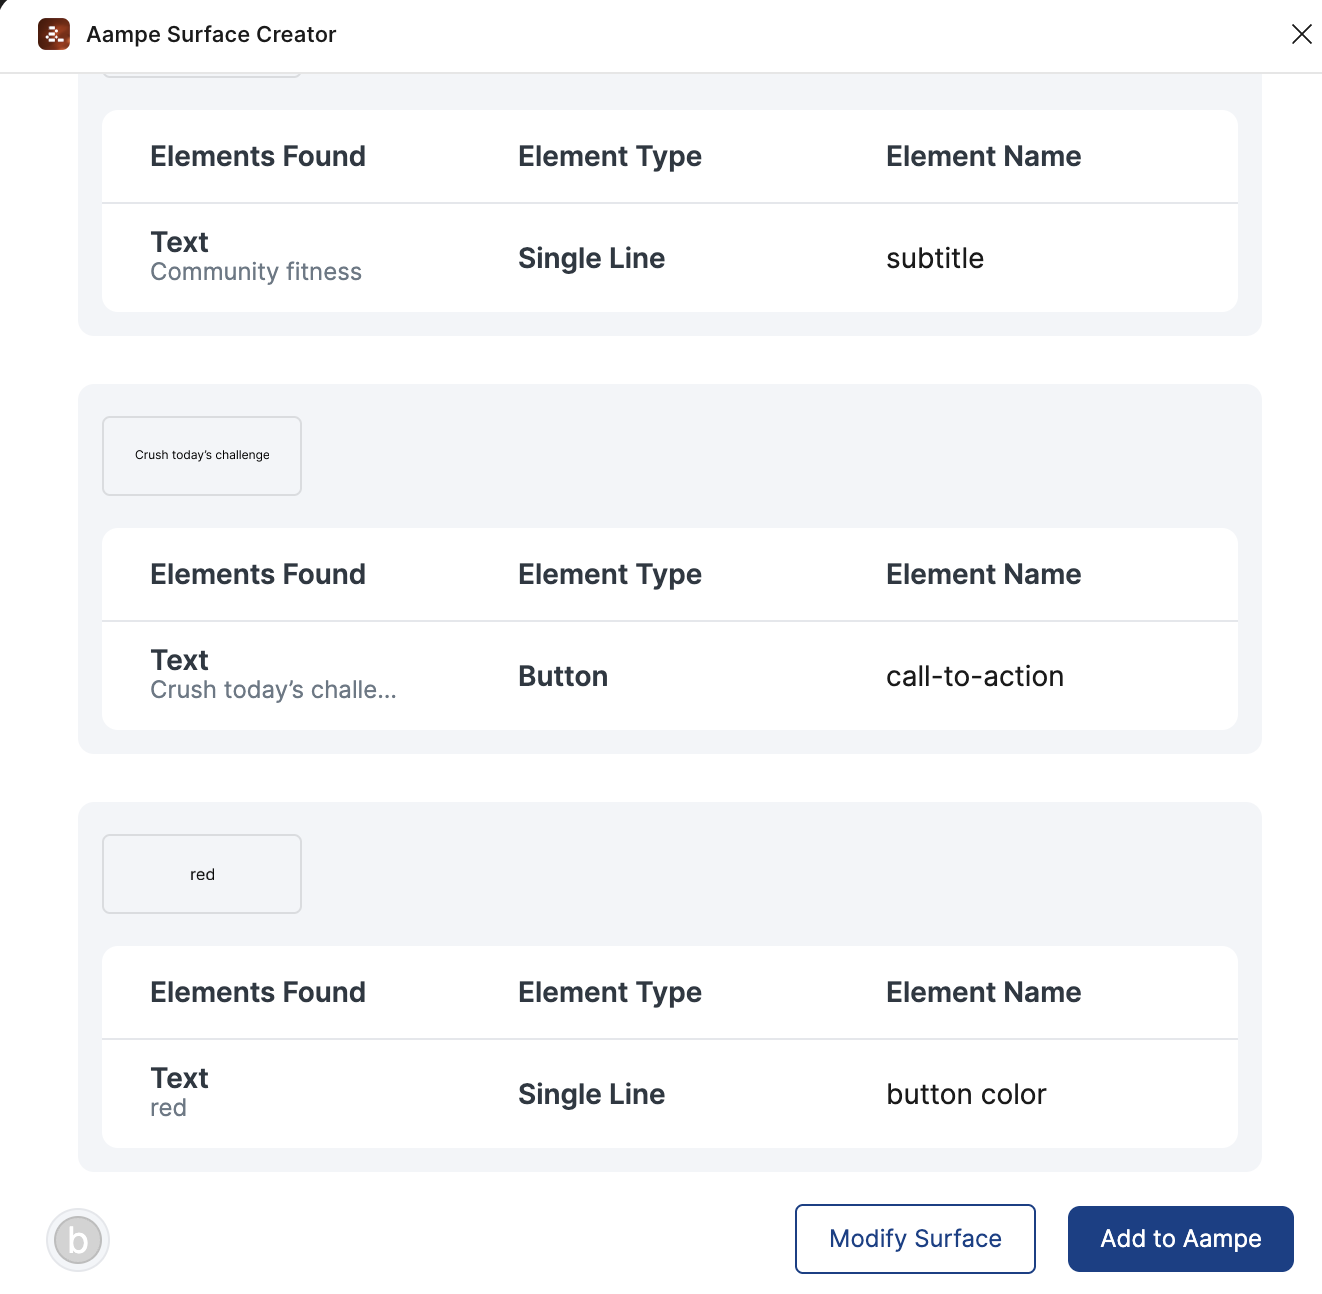
Task: Click the truncated "Crush today's challe..." text element
Action: (x=273, y=690)
